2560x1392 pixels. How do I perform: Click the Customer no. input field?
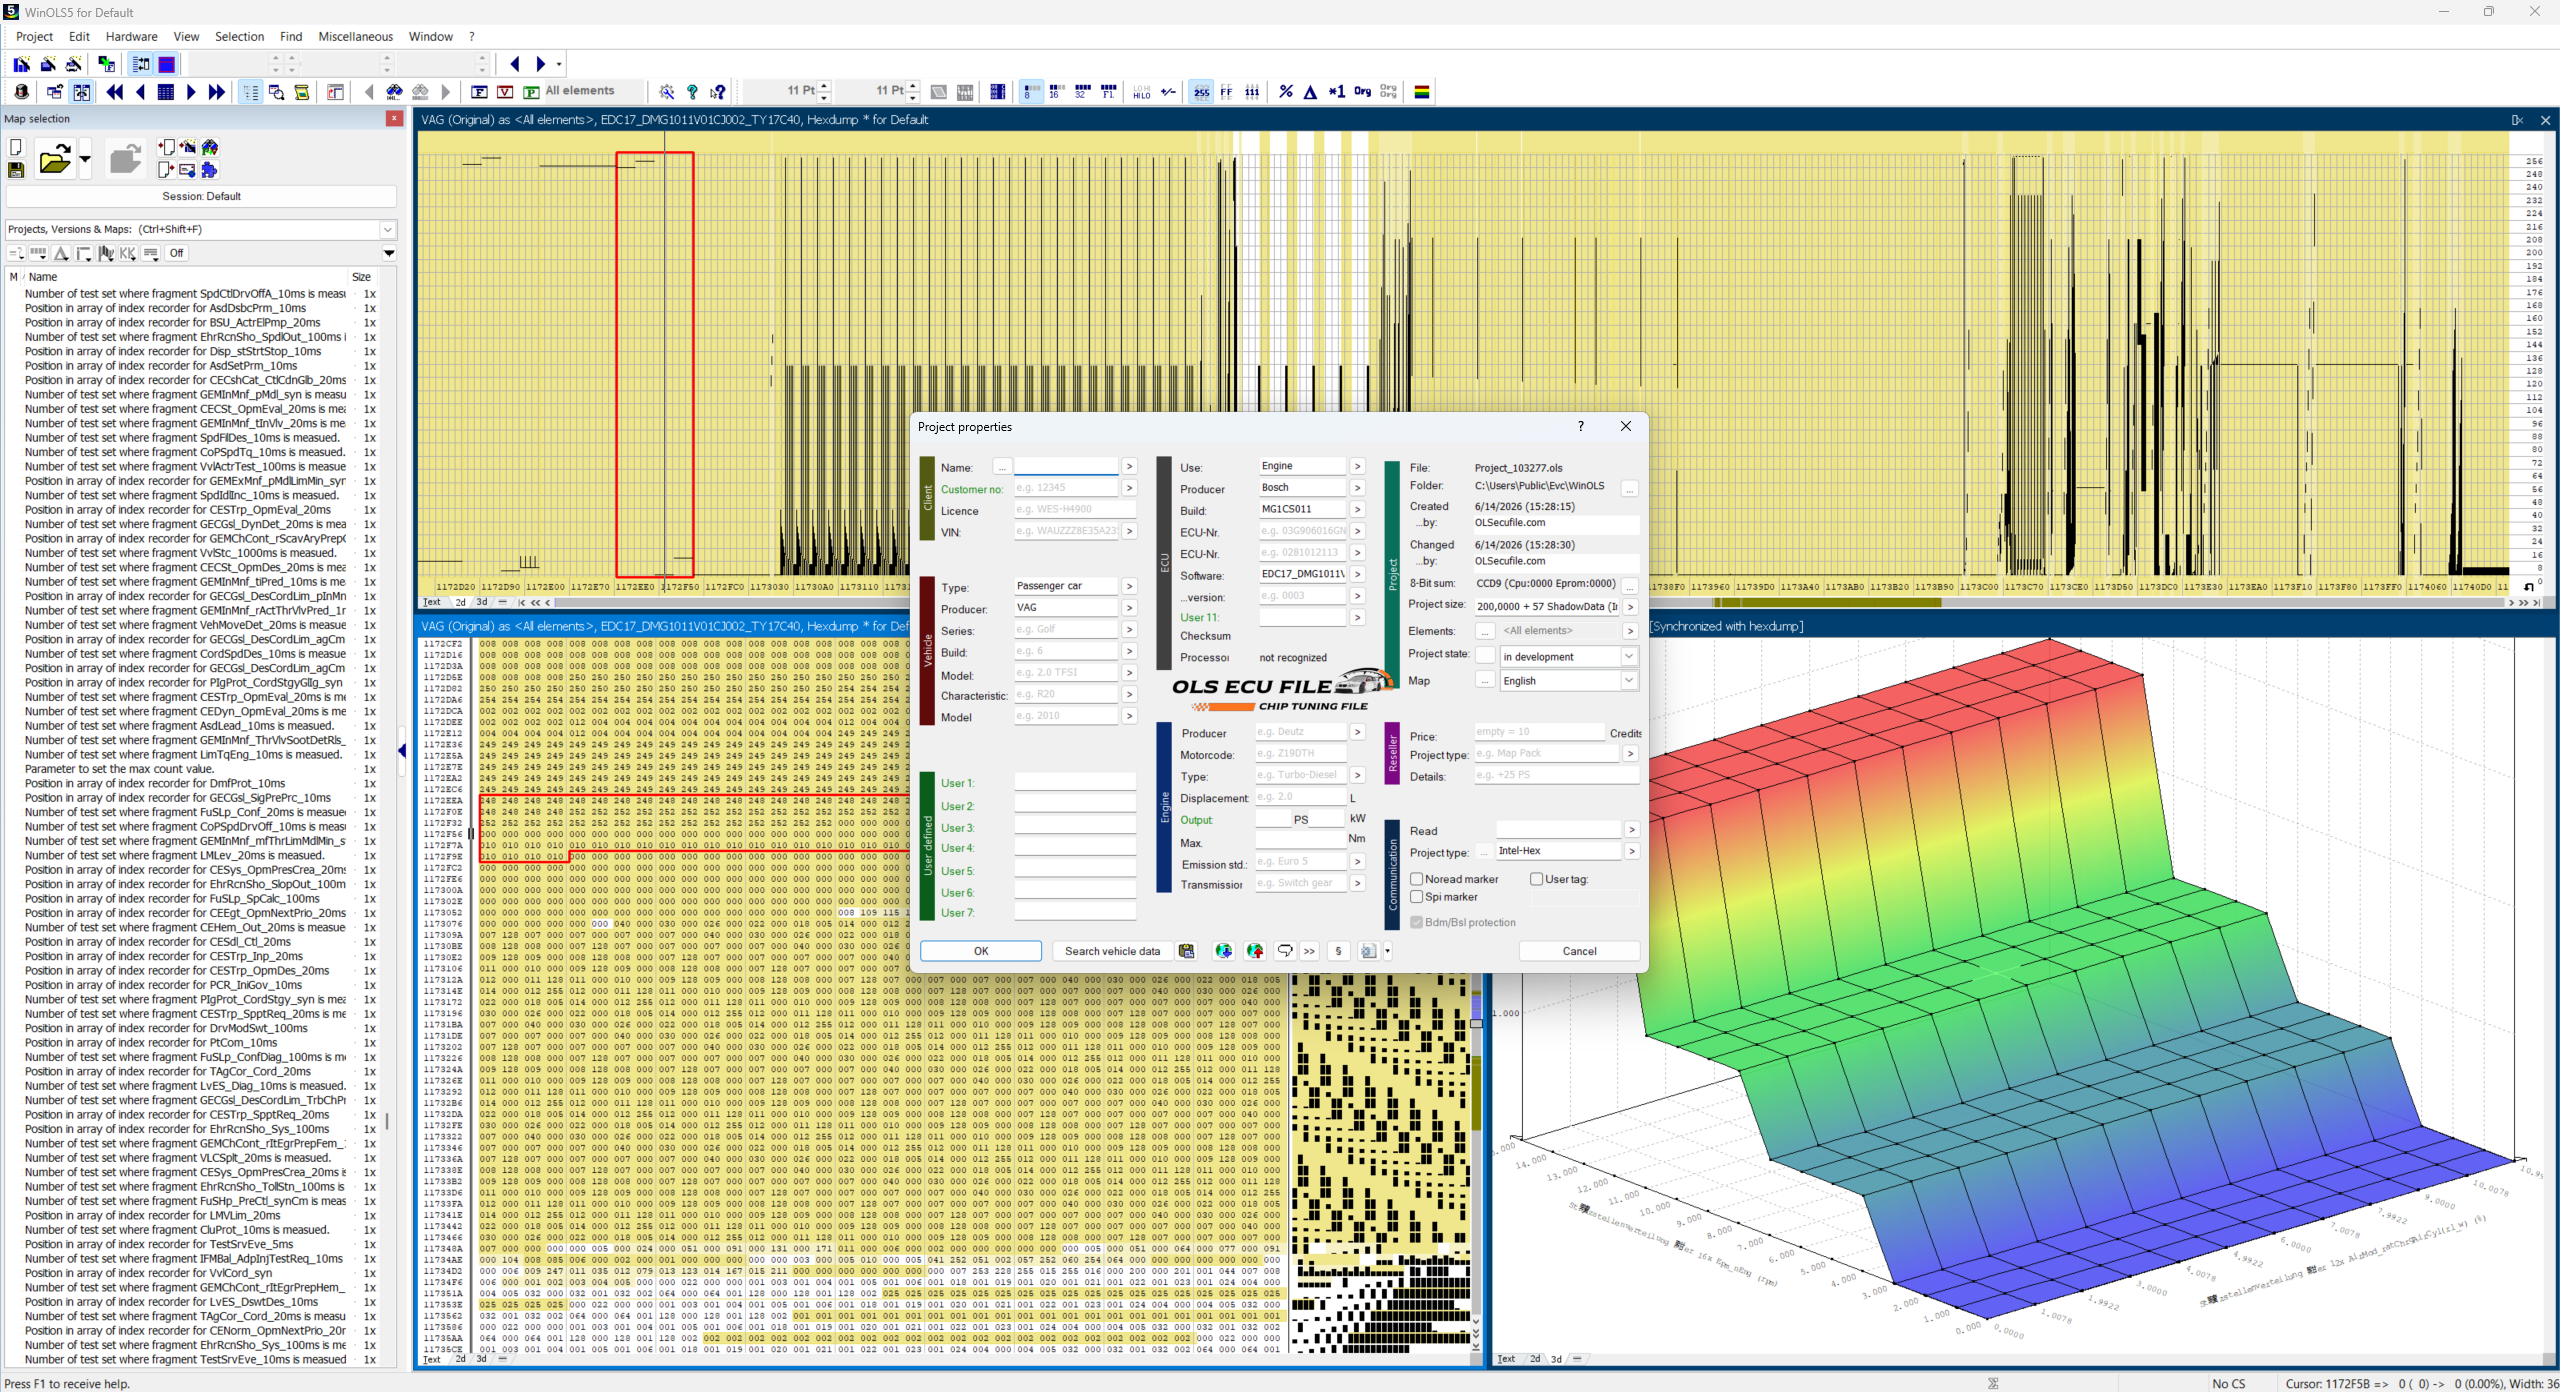[x=1066, y=488]
